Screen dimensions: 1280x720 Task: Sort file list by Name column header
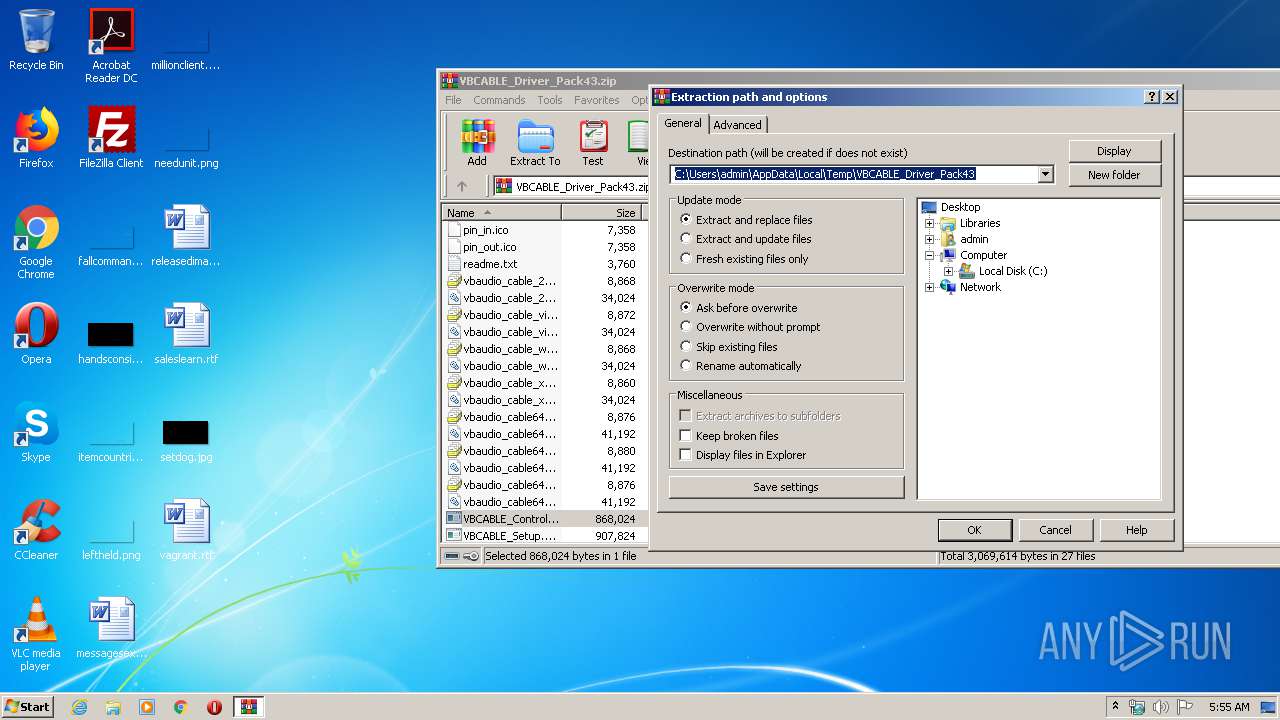coord(501,213)
